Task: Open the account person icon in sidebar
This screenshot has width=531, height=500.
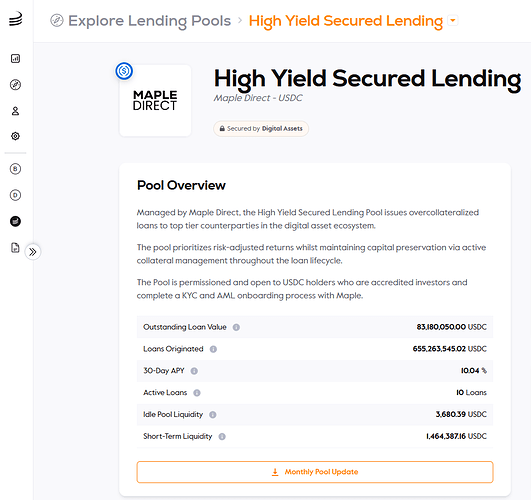Action: point(15,111)
